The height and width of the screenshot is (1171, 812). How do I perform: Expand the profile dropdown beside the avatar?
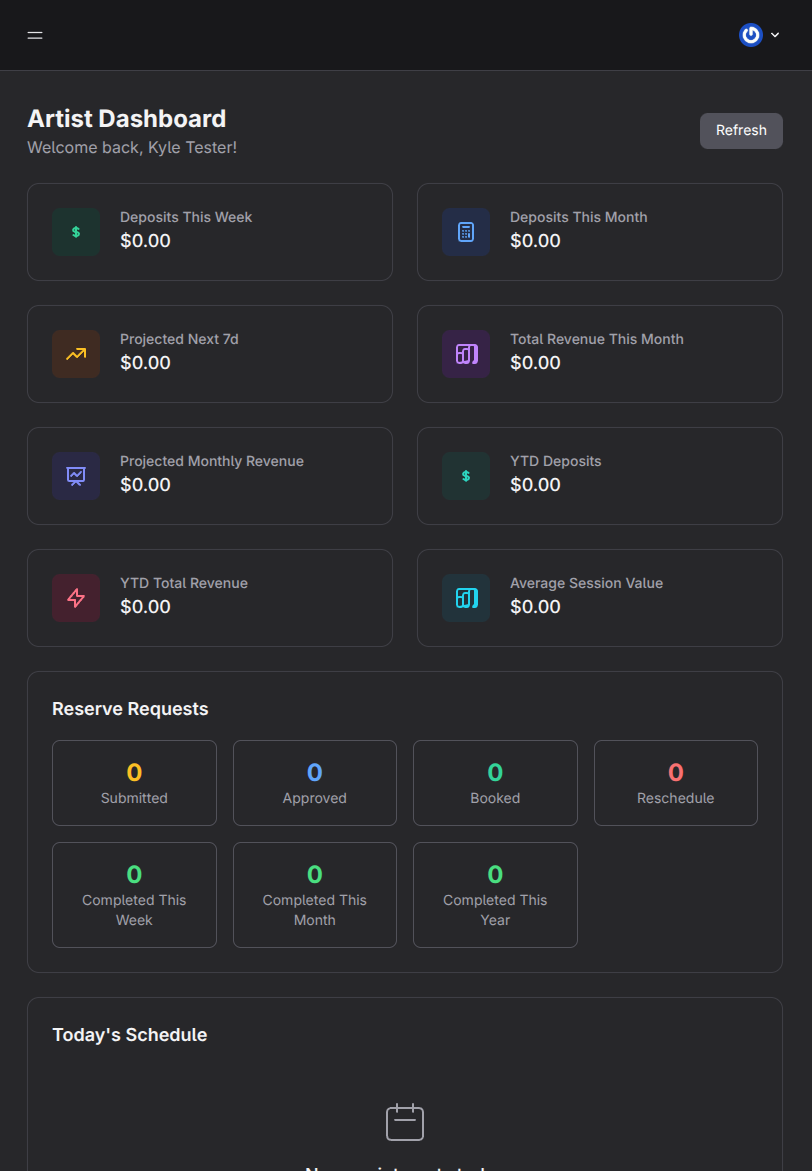772,34
